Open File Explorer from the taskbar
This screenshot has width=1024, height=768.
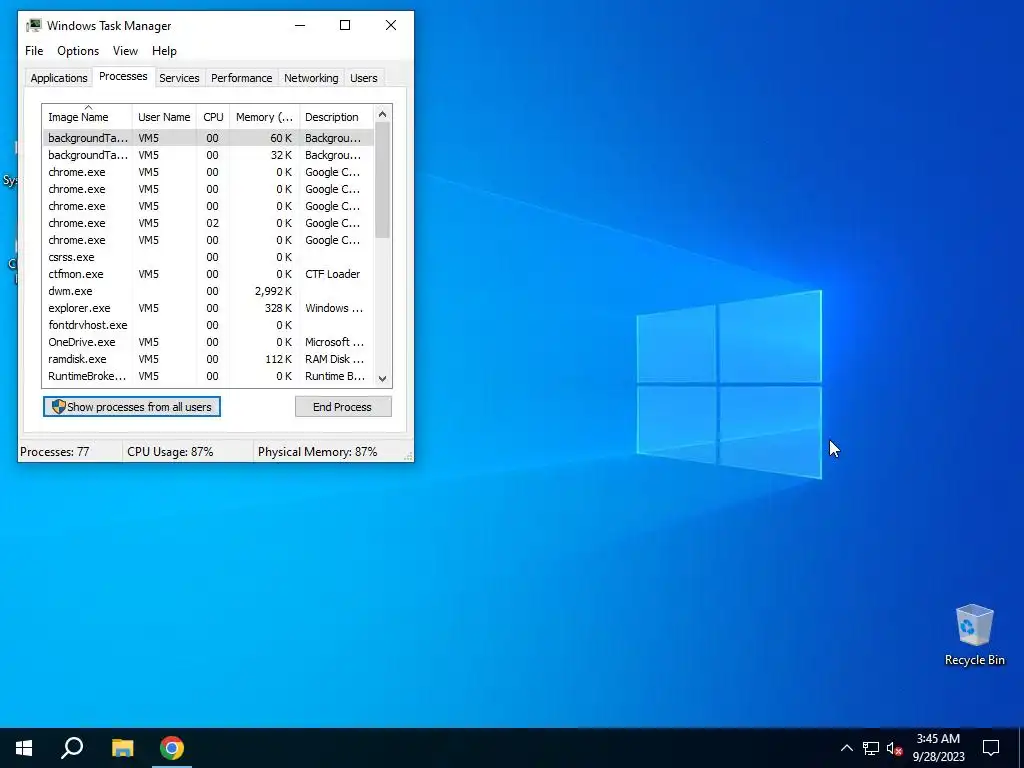122,748
